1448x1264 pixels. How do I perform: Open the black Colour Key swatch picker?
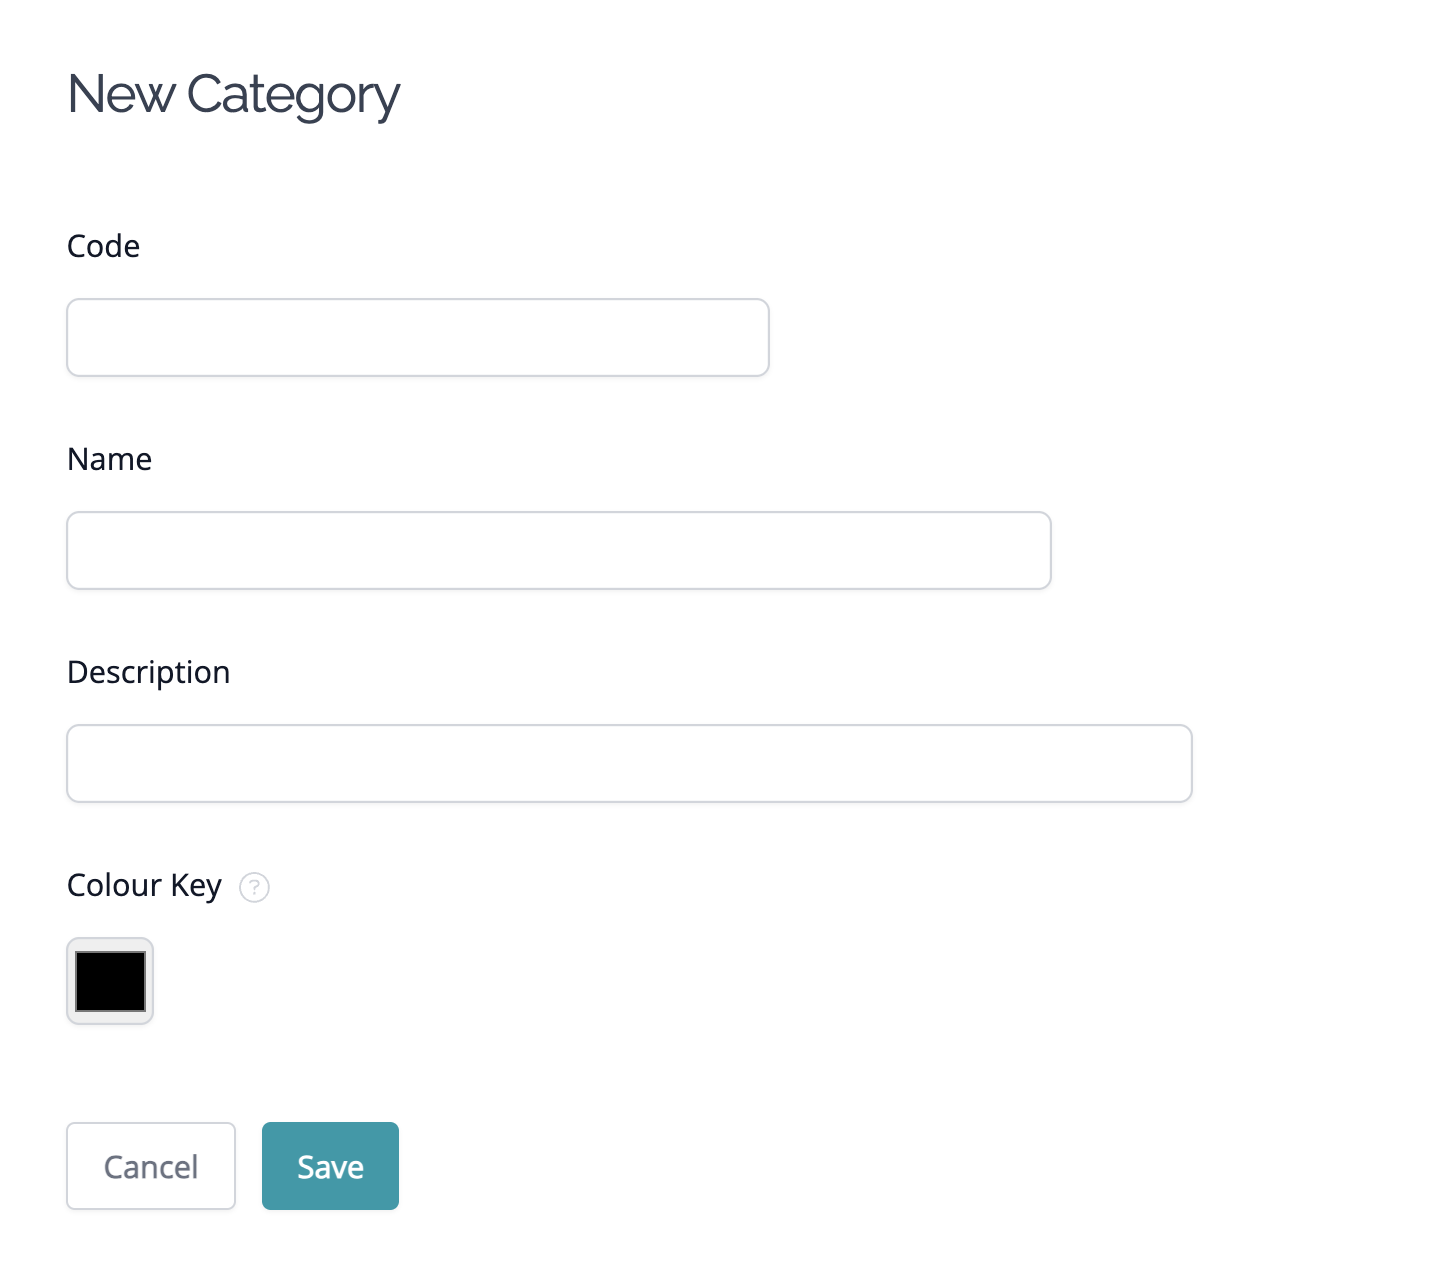[110, 981]
